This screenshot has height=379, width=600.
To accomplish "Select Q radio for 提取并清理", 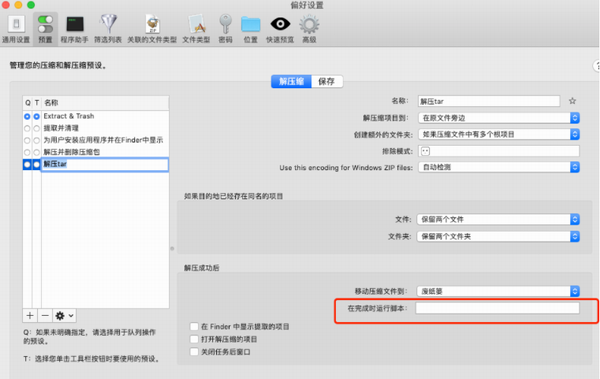I will (27, 128).
